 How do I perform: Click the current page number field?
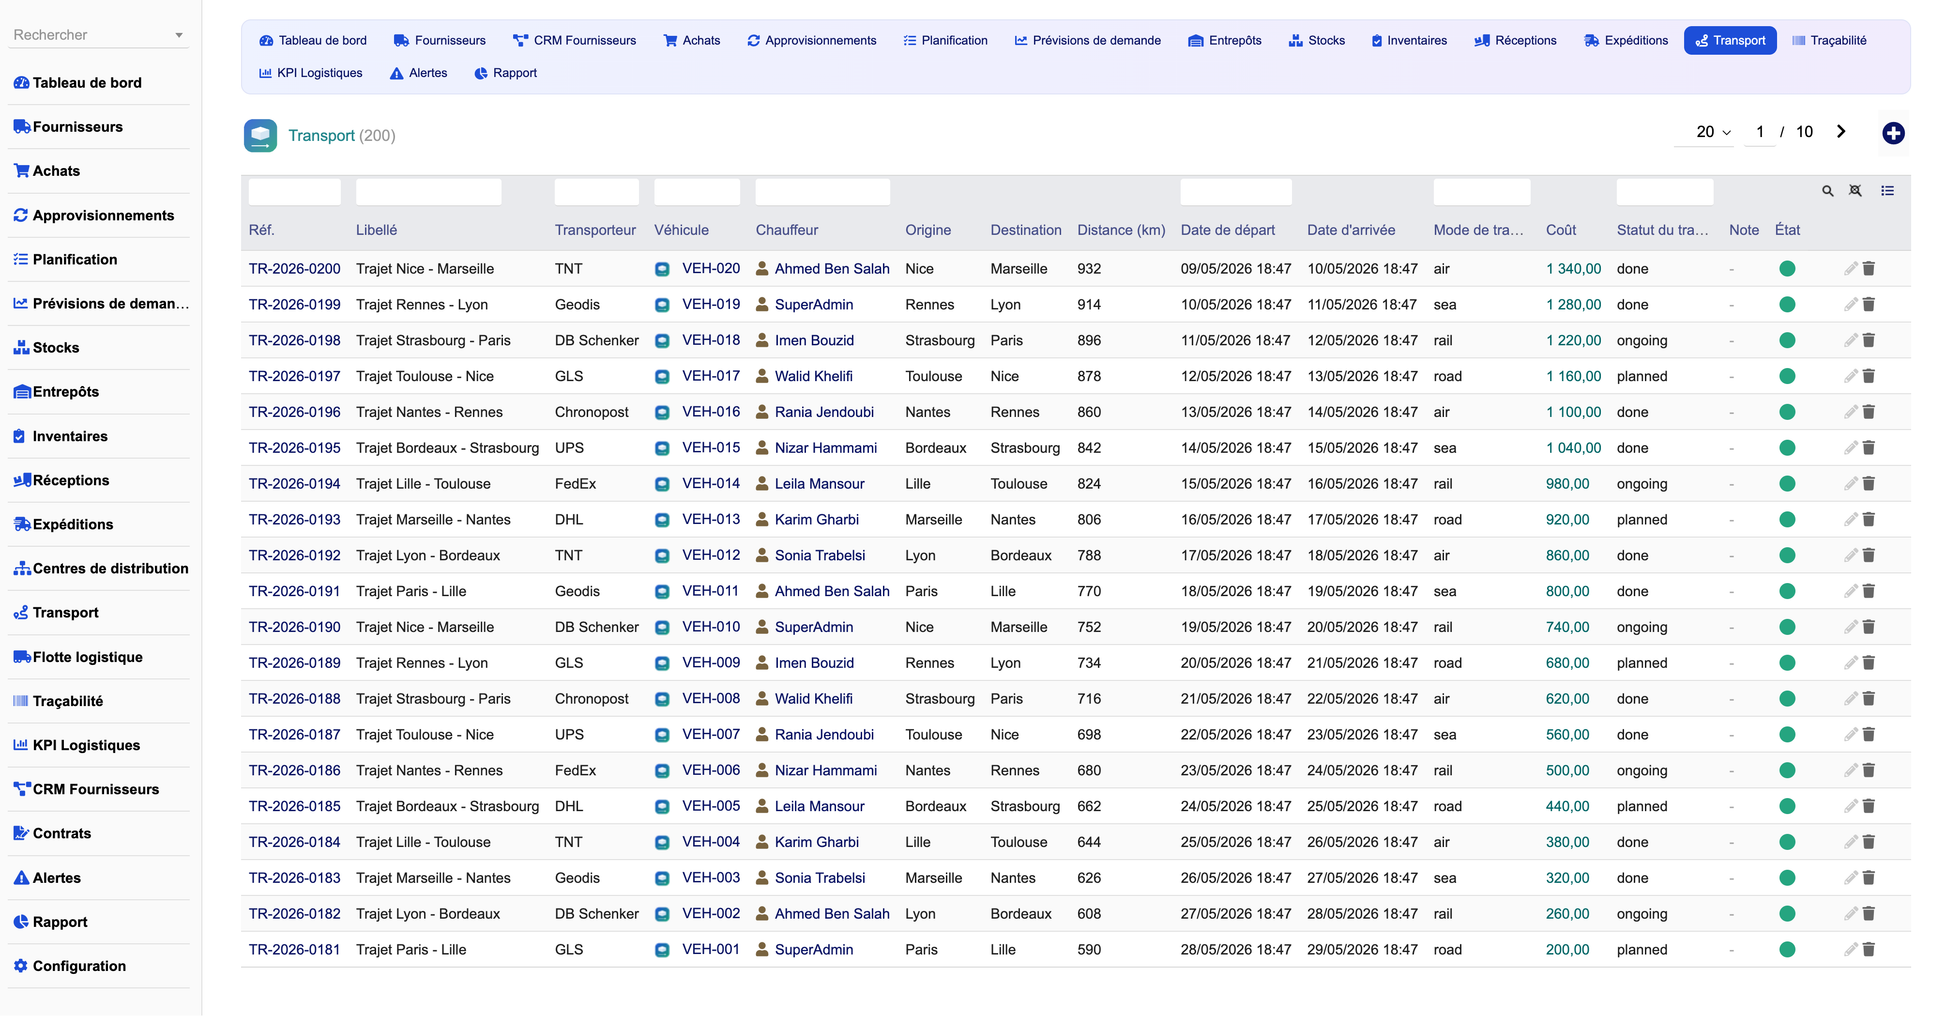1759,132
